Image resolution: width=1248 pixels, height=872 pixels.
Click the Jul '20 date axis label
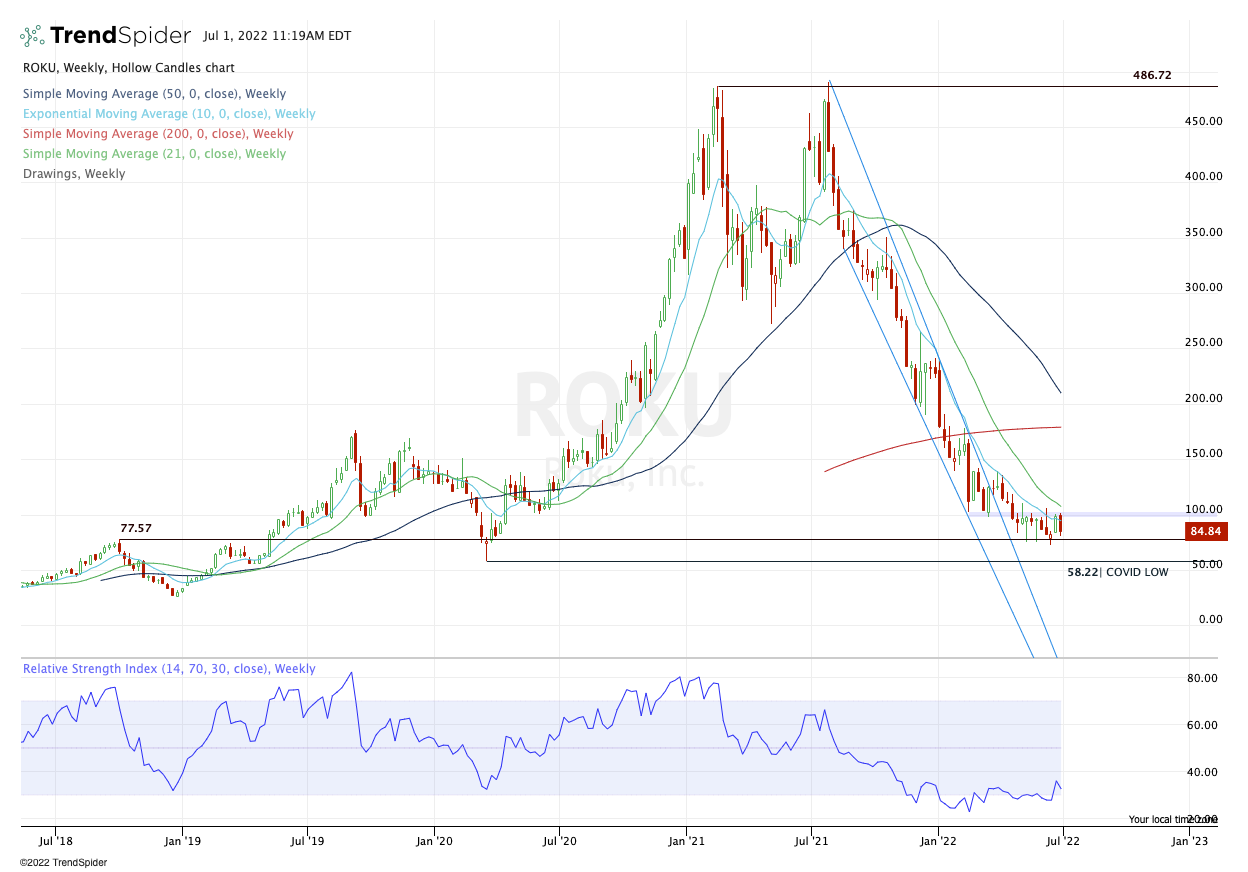tap(560, 843)
